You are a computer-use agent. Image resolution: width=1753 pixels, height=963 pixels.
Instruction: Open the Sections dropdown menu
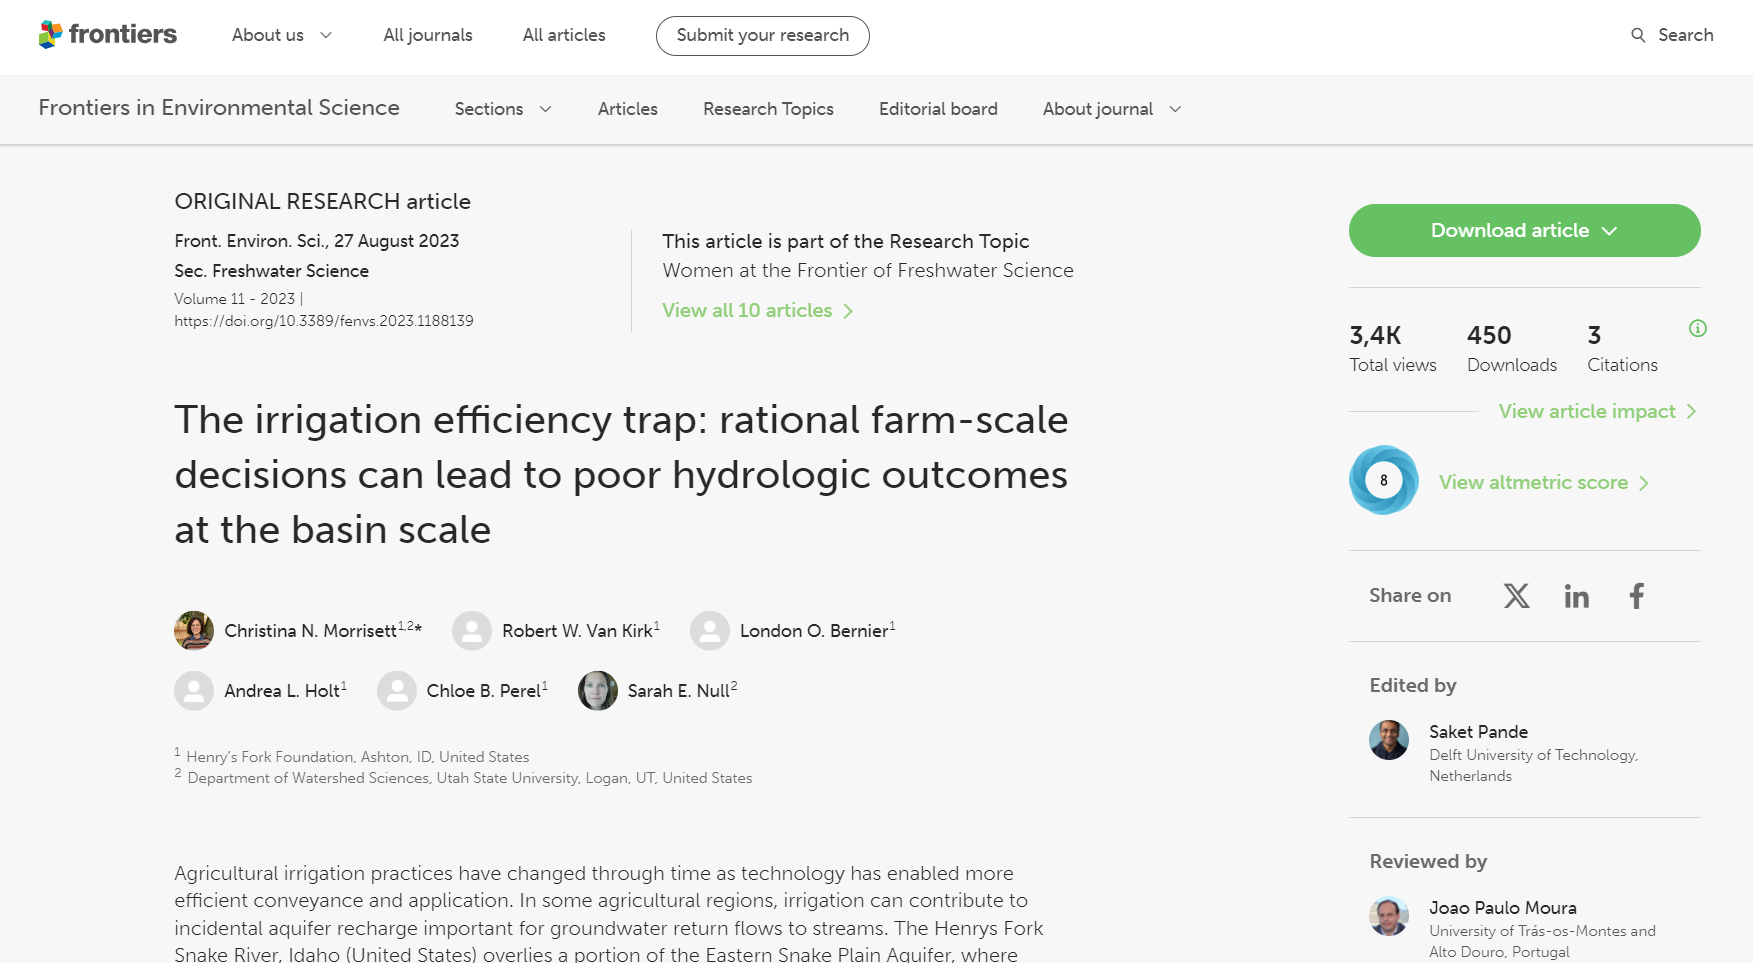[x=503, y=109]
